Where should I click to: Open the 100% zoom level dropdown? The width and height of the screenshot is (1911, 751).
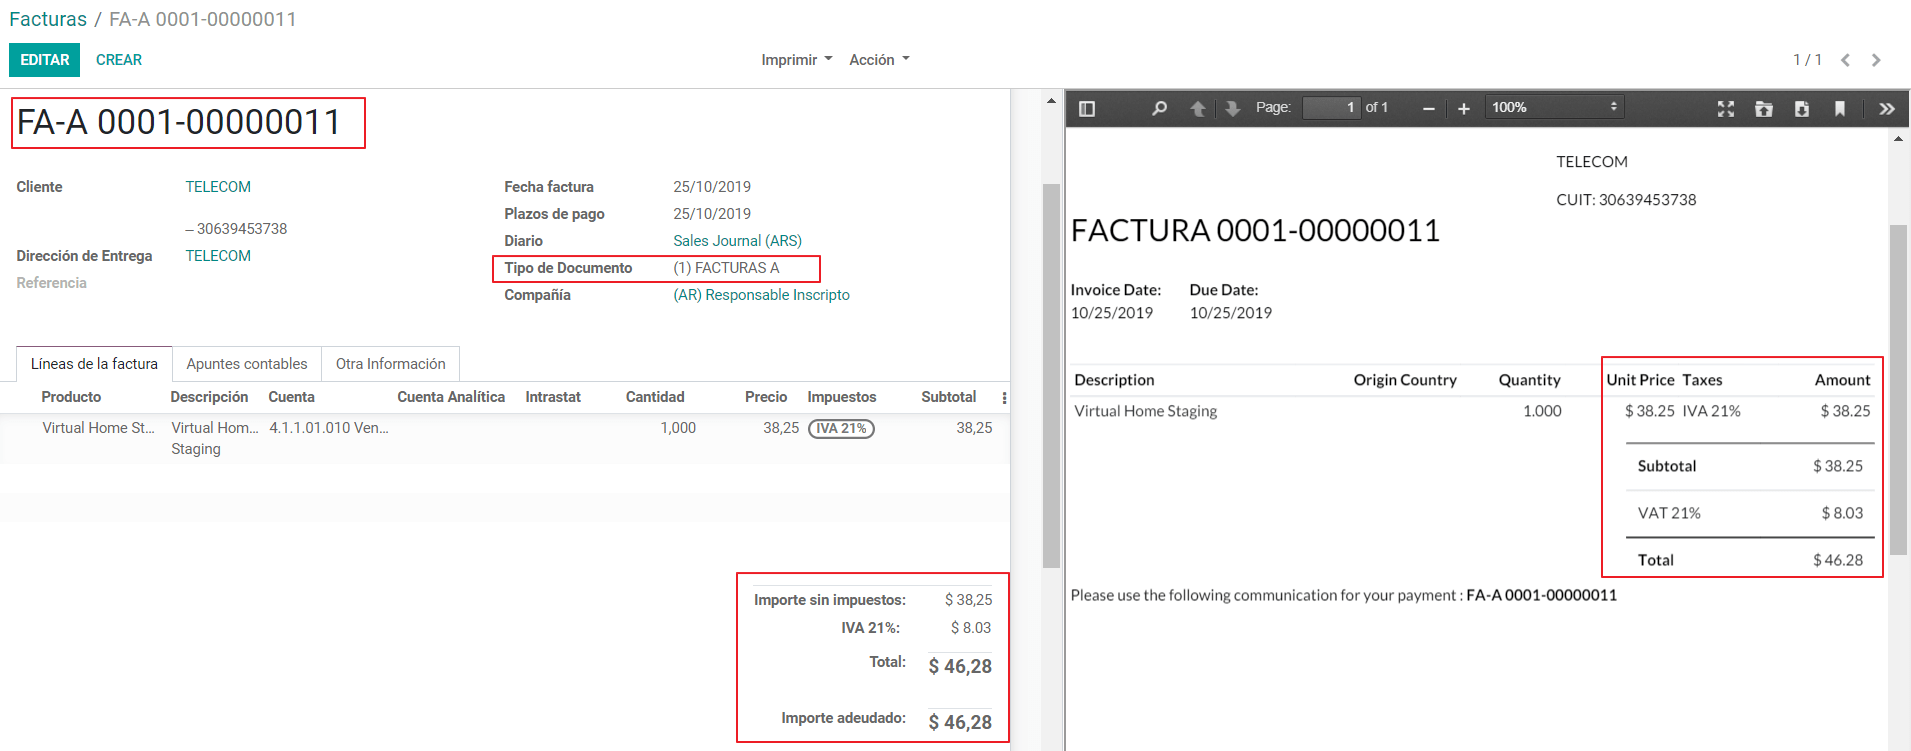[x=1553, y=107]
